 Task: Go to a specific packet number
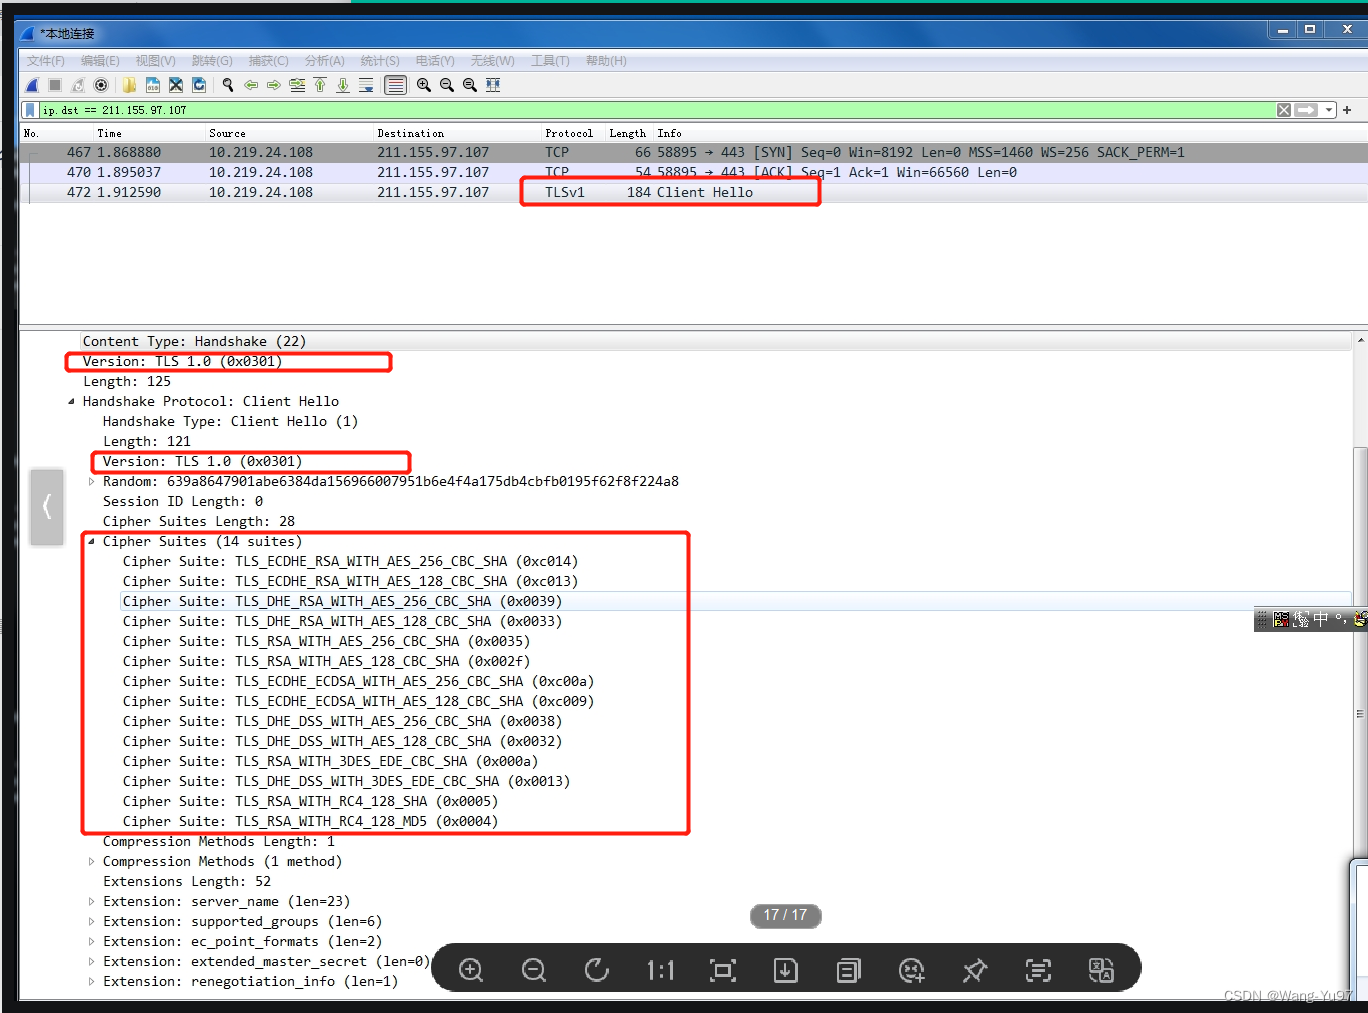297,85
